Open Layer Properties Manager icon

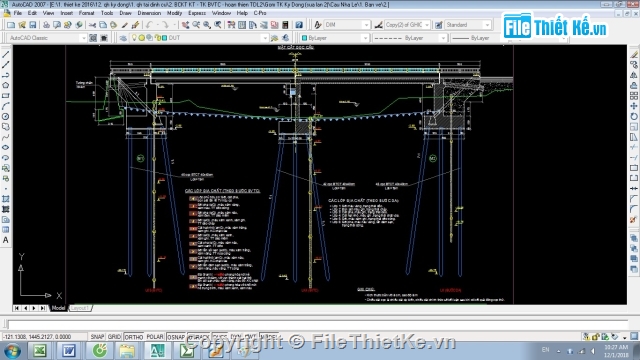click(x=123, y=38)
